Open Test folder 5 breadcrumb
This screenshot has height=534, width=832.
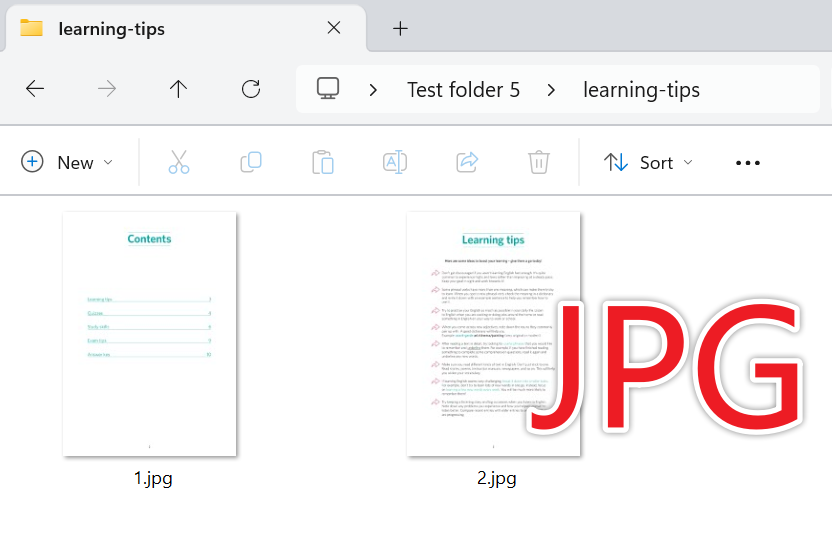tap(463, 90)
